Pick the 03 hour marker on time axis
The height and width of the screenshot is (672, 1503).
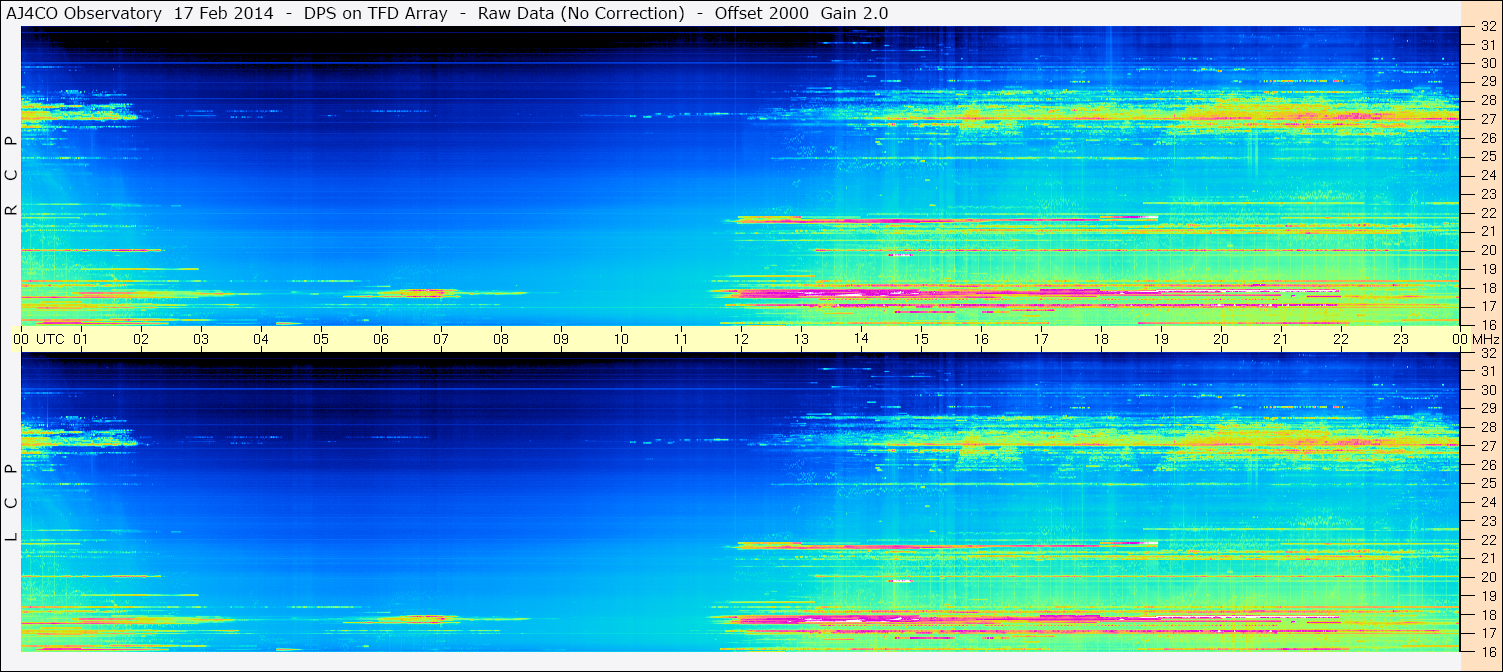coord(201,339)
